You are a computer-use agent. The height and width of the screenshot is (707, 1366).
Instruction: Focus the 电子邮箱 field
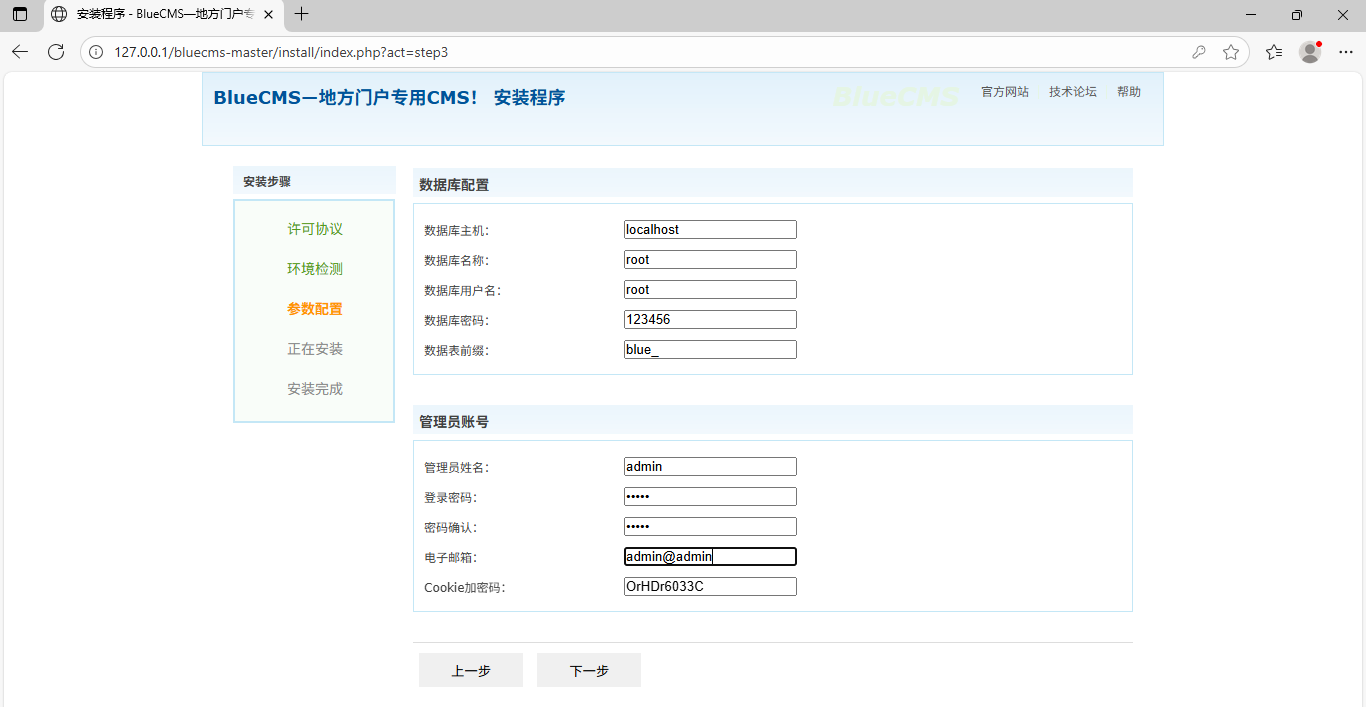pos(710,557)
